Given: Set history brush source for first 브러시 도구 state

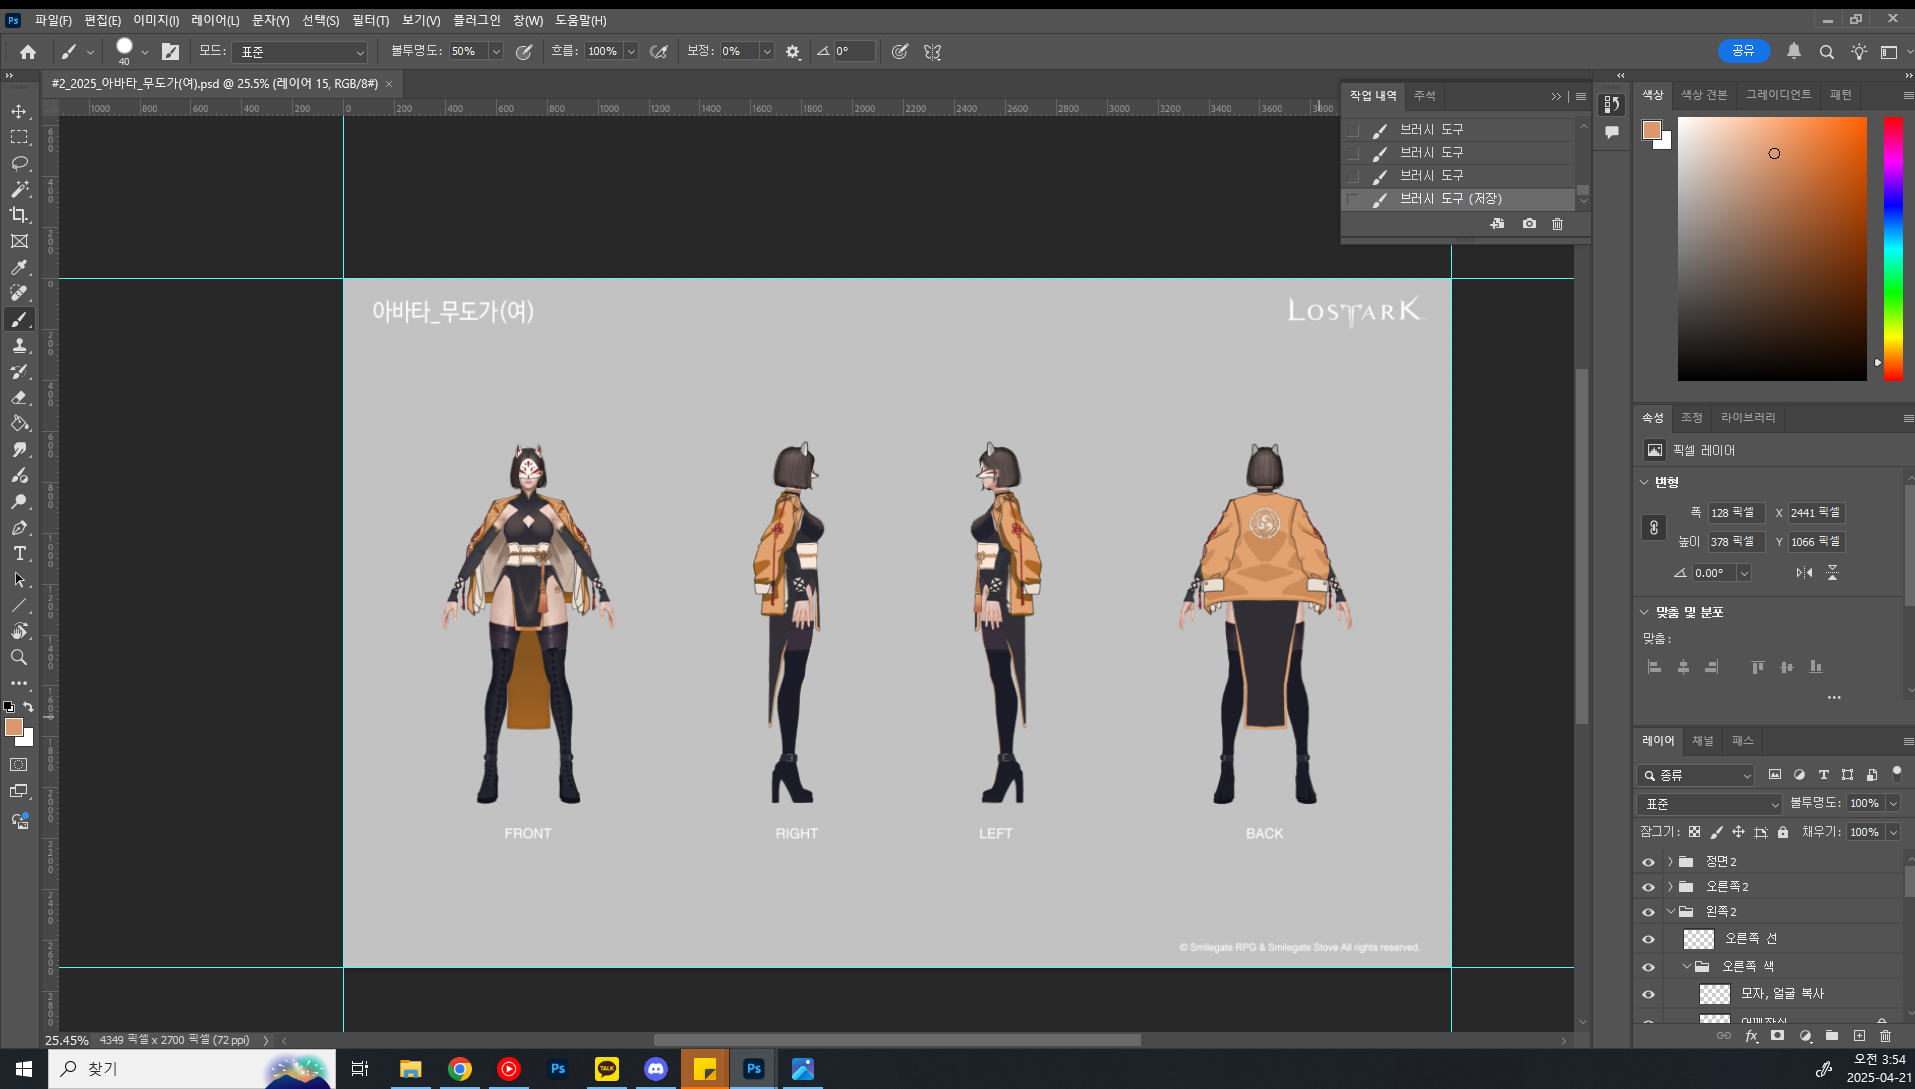Looking at the screenshot, I should [x=1353, y=130].
